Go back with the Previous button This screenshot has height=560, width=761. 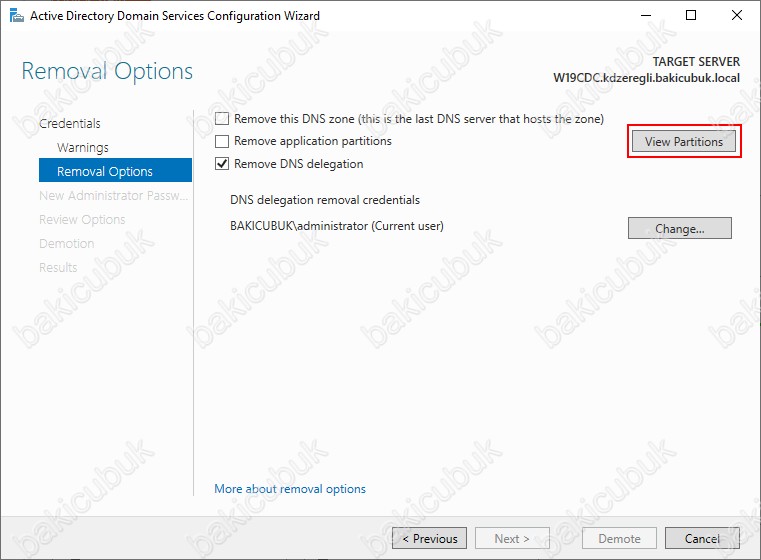(430, 538)
